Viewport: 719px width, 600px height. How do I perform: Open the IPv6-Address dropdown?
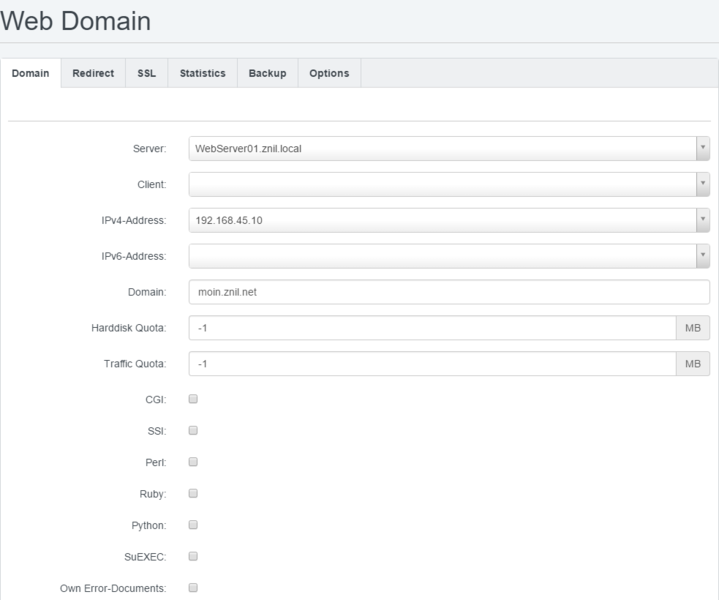[x=448, y=257]
